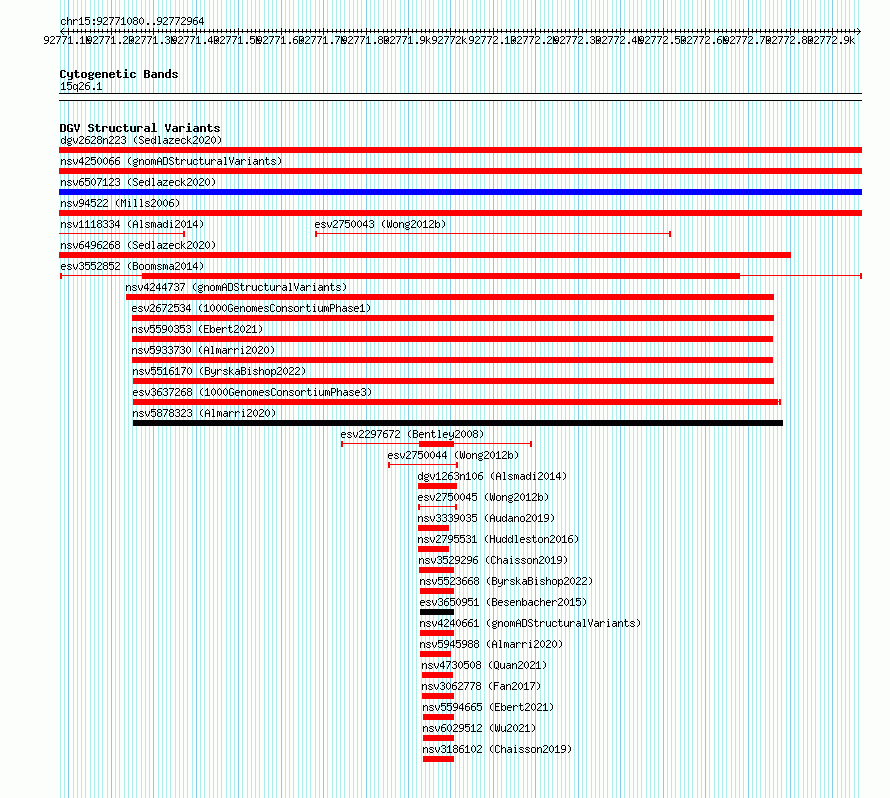The image size is (890, 798).
Task: Click the thin esv2750043 variant line
Action: point(493,234)
